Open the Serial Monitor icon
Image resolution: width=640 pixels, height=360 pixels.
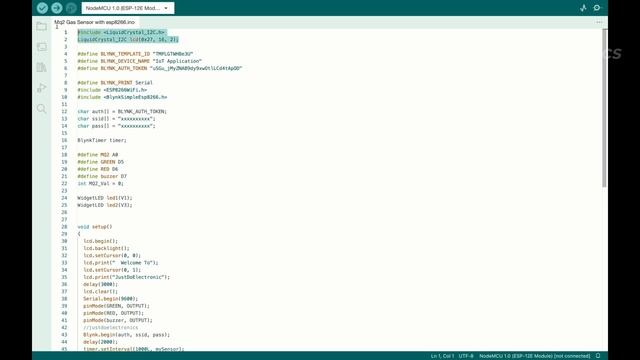click(597, 8)
